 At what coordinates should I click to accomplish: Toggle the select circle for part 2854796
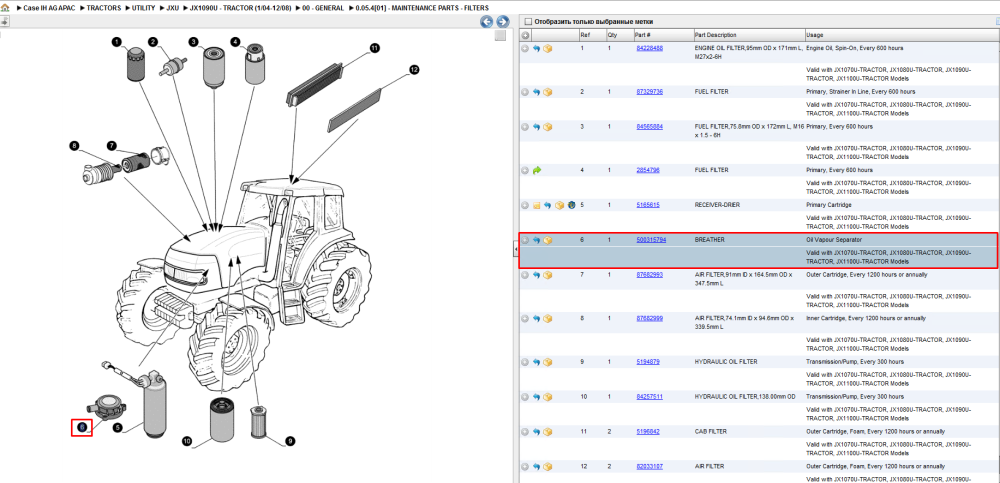[x=526, y=170]
